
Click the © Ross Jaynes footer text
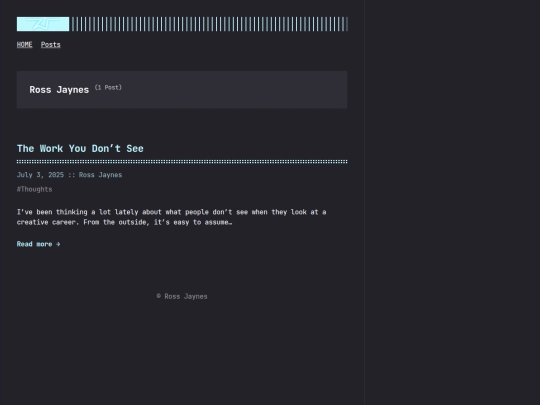point(182,297)
